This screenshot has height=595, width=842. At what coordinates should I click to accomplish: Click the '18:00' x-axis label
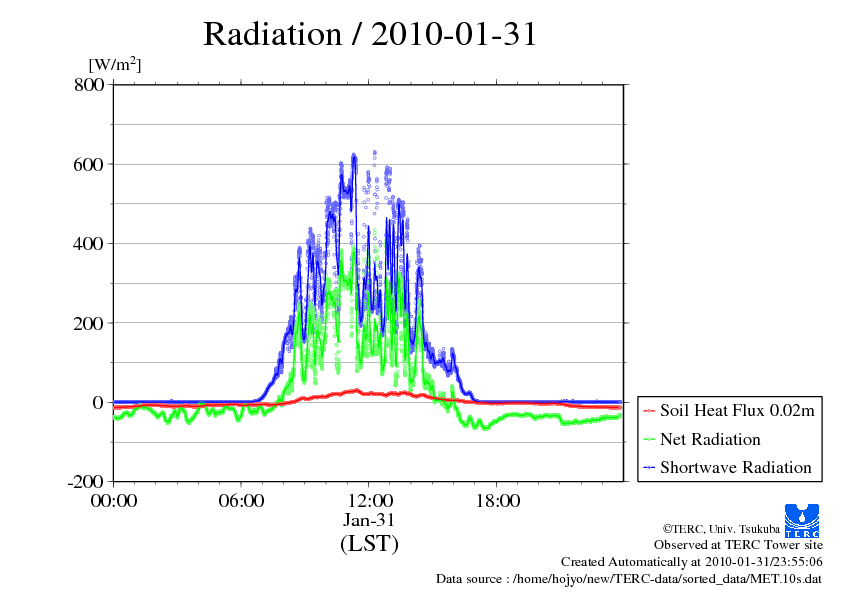tap(497, 501)
